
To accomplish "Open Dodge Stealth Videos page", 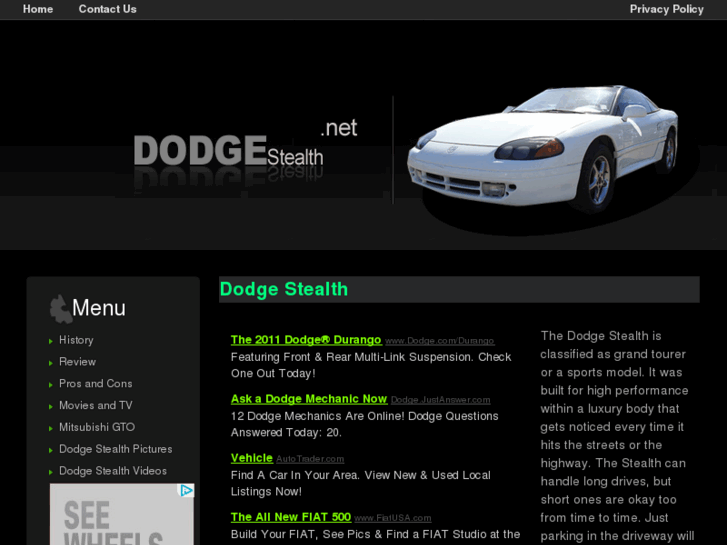I will (113, 471).
